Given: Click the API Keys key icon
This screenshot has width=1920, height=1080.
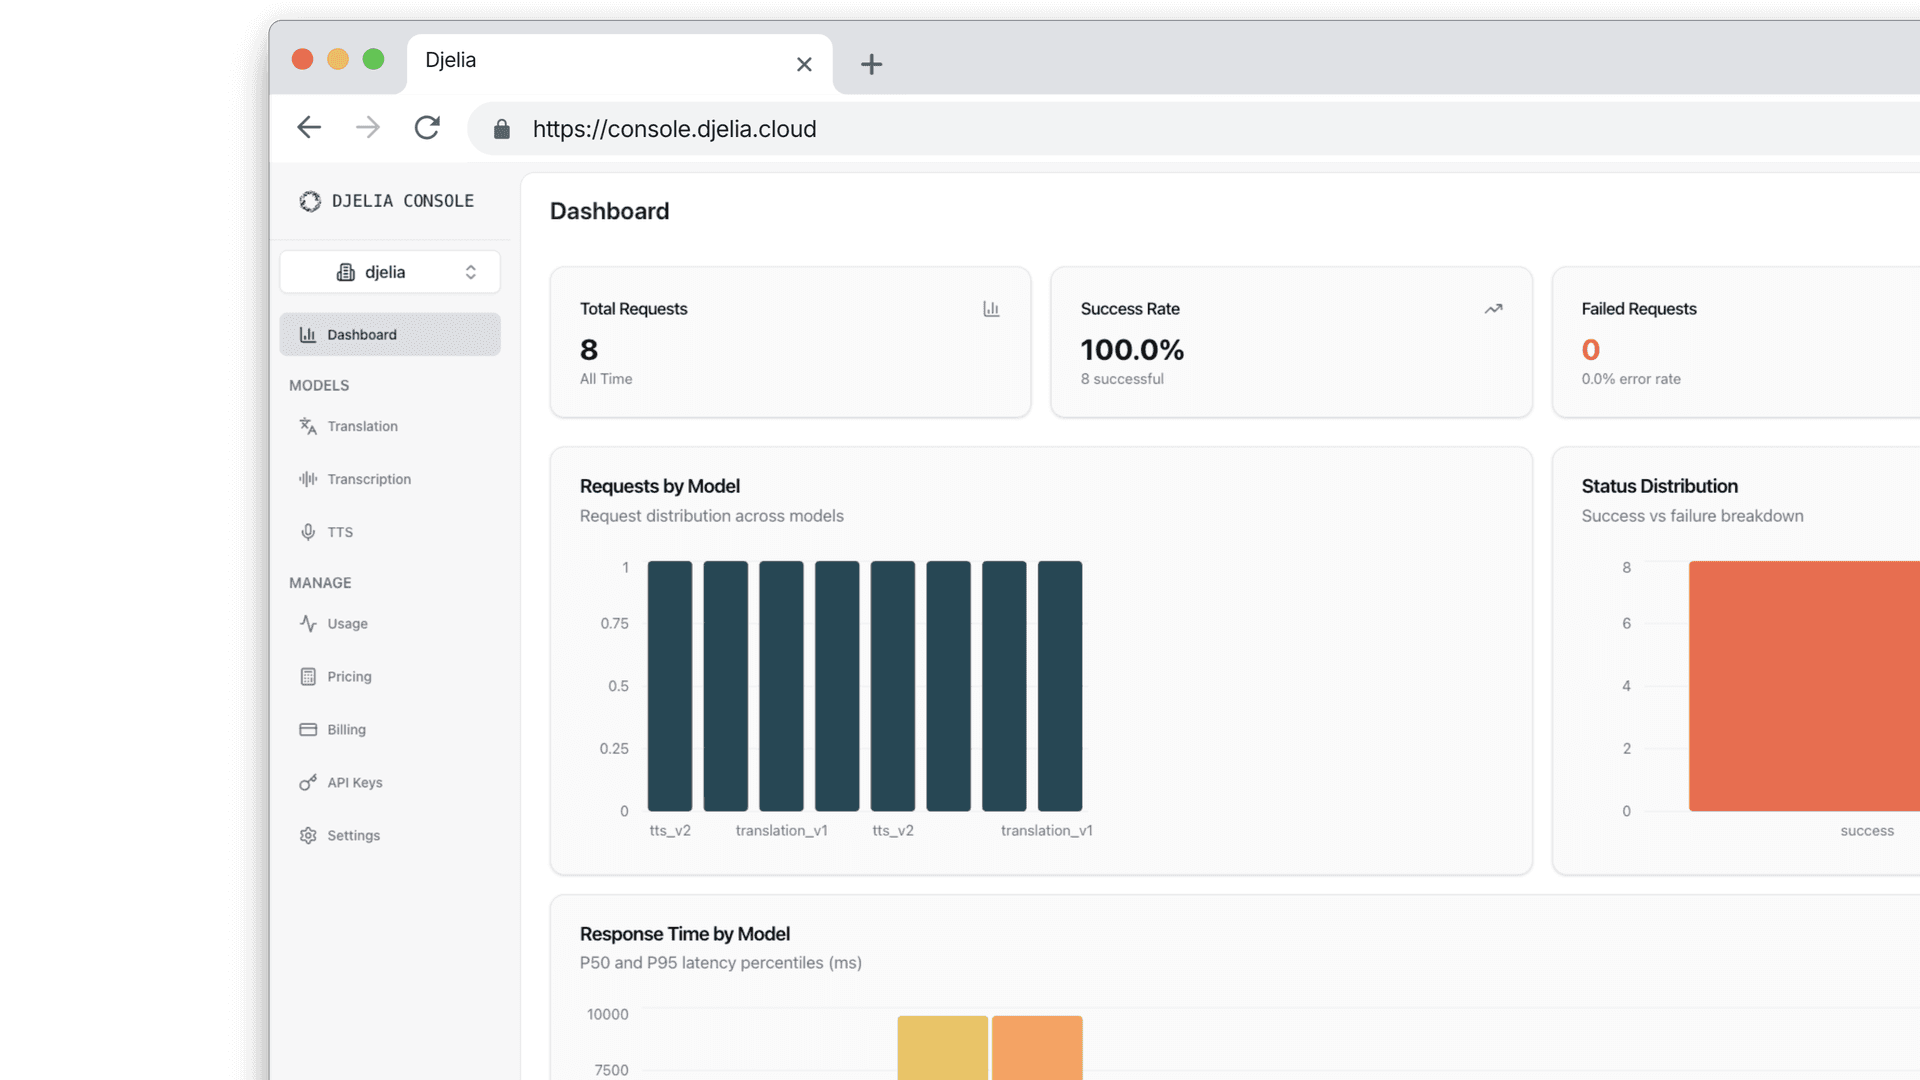Looking at the screenshot, I should point(308,782).
